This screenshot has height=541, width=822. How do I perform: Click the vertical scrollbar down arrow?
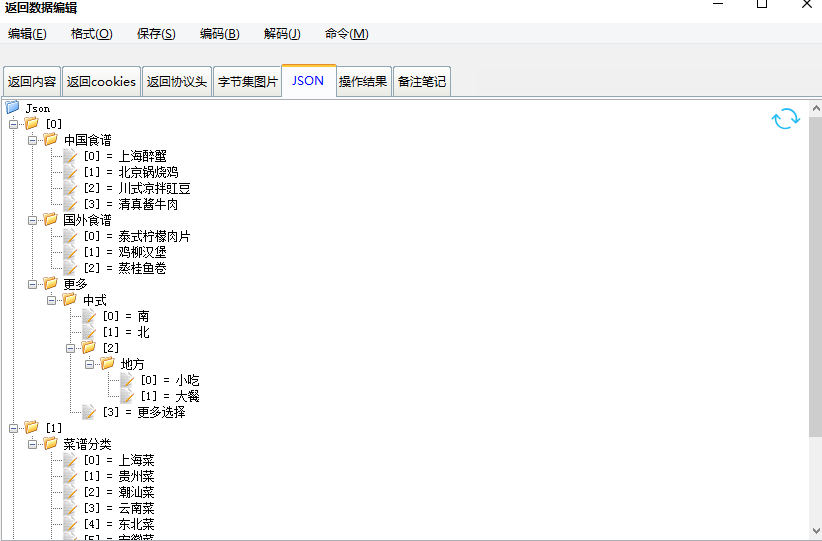point(815,532)
